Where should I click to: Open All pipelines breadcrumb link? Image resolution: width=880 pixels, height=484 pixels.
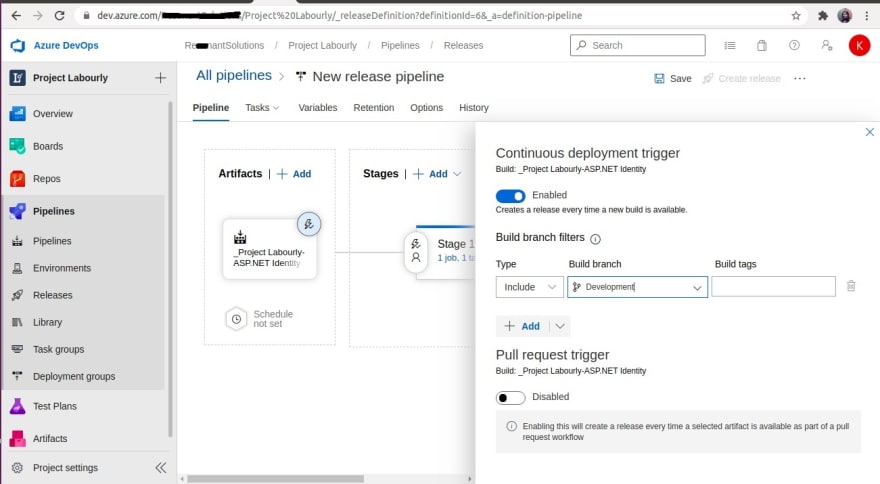tap(233, 75)
